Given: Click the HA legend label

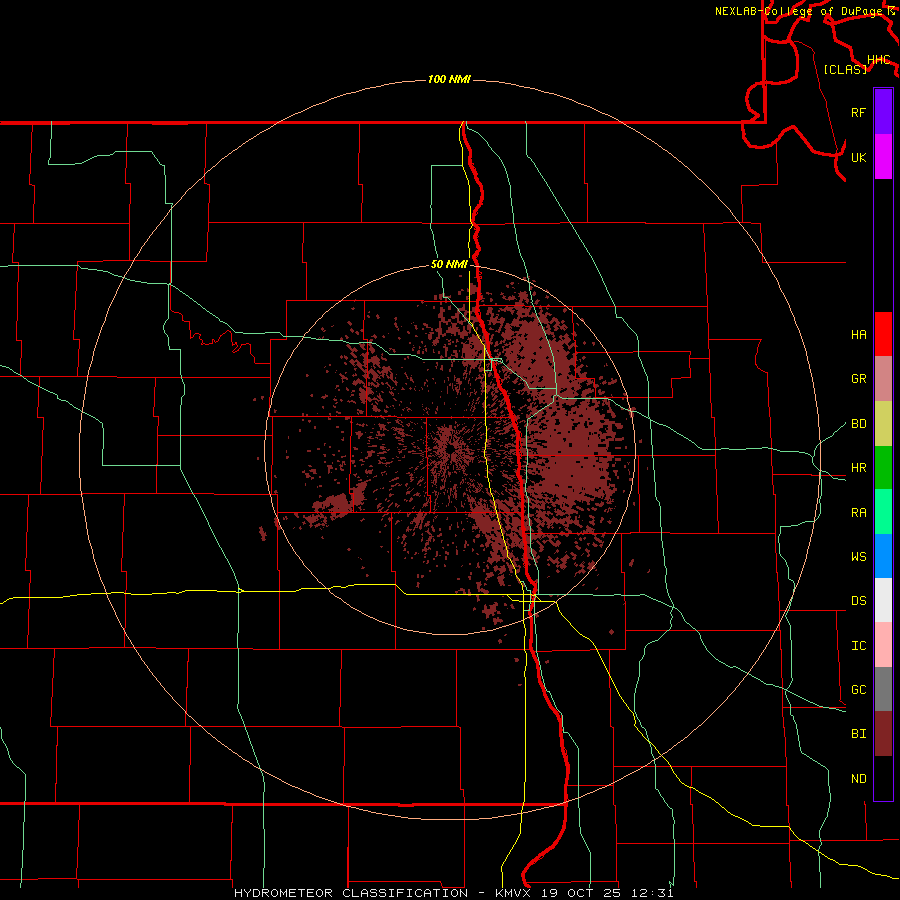Looking at the screenshot, I should 859,334.
